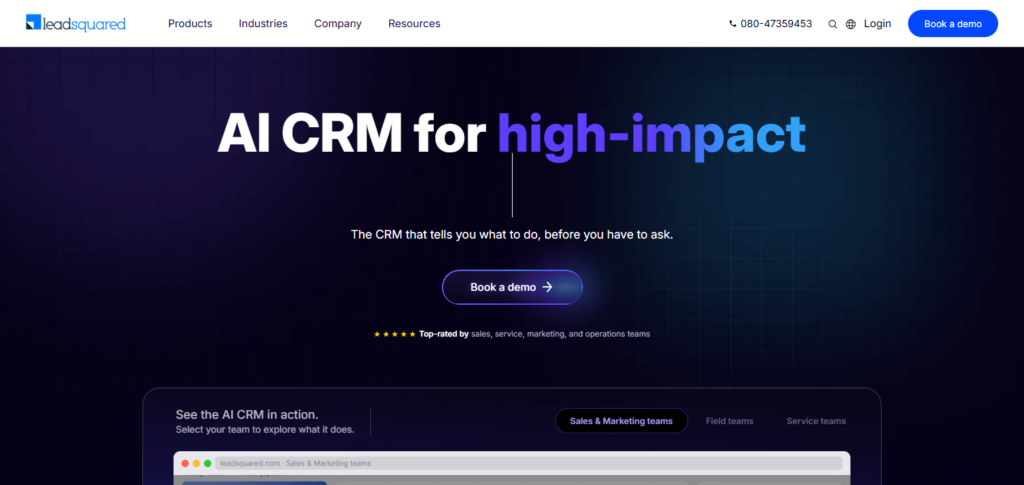Click 'The CRM that tells you what to do' tagline

(x=512, y=234)
